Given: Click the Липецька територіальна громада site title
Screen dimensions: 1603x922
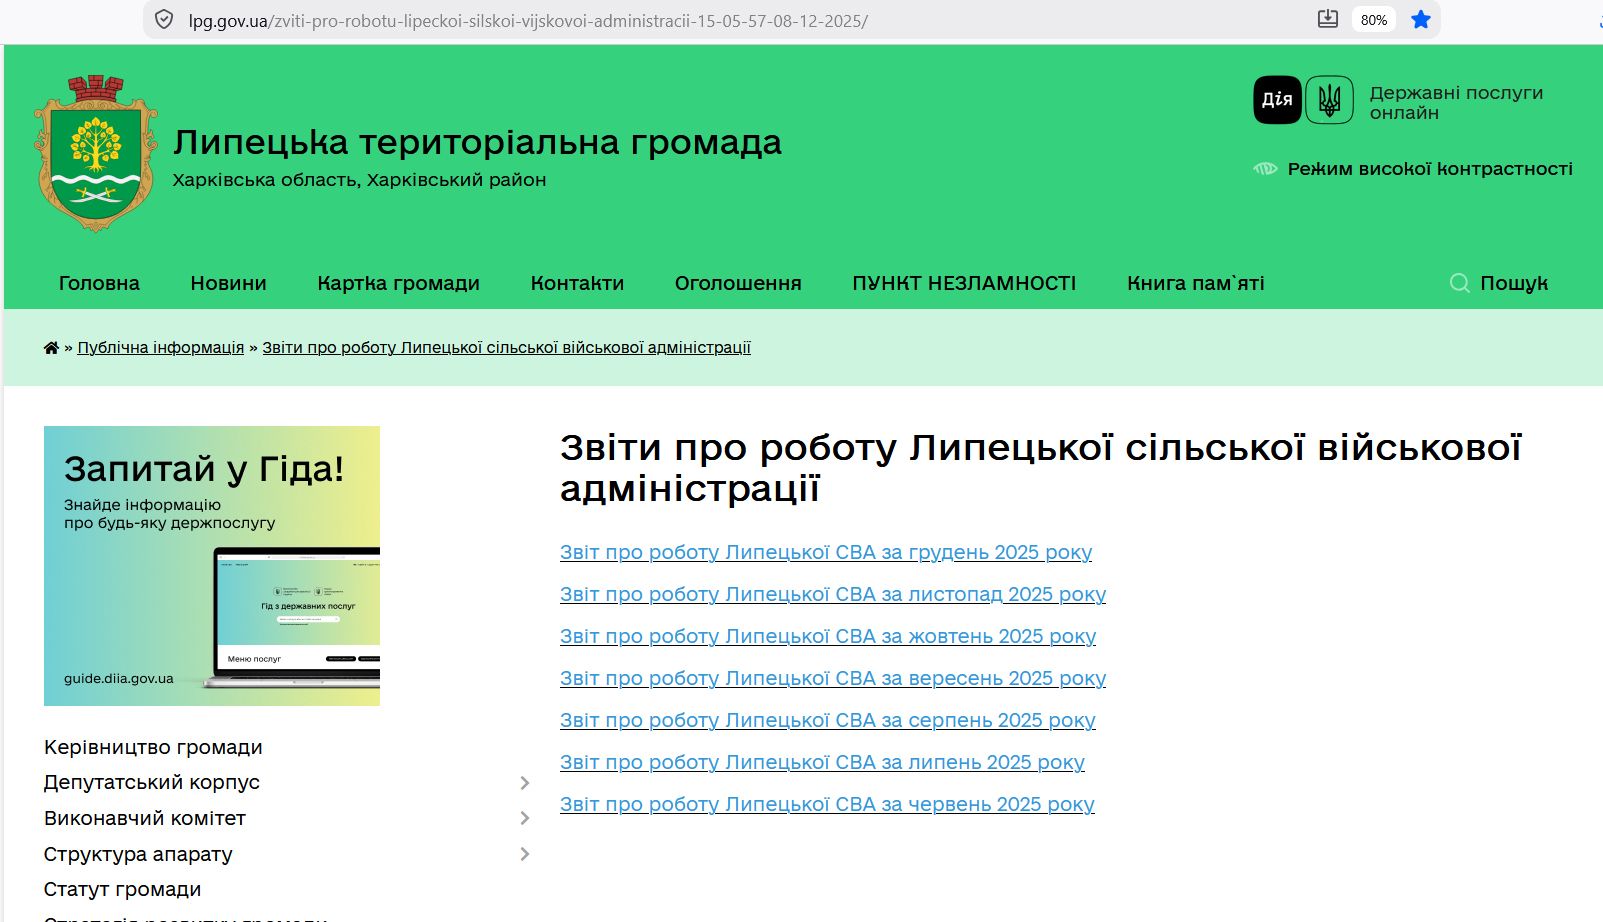Looking at the screenshot, I should pos(477,143).
